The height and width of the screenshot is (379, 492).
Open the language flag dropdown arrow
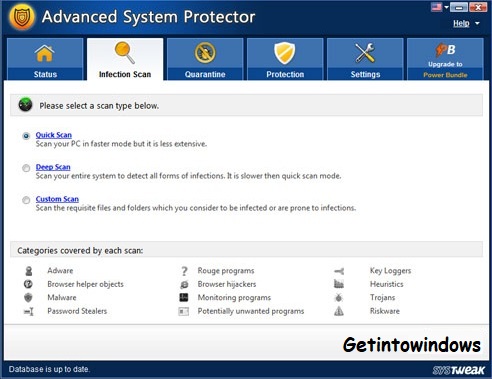tap(446, 7)
